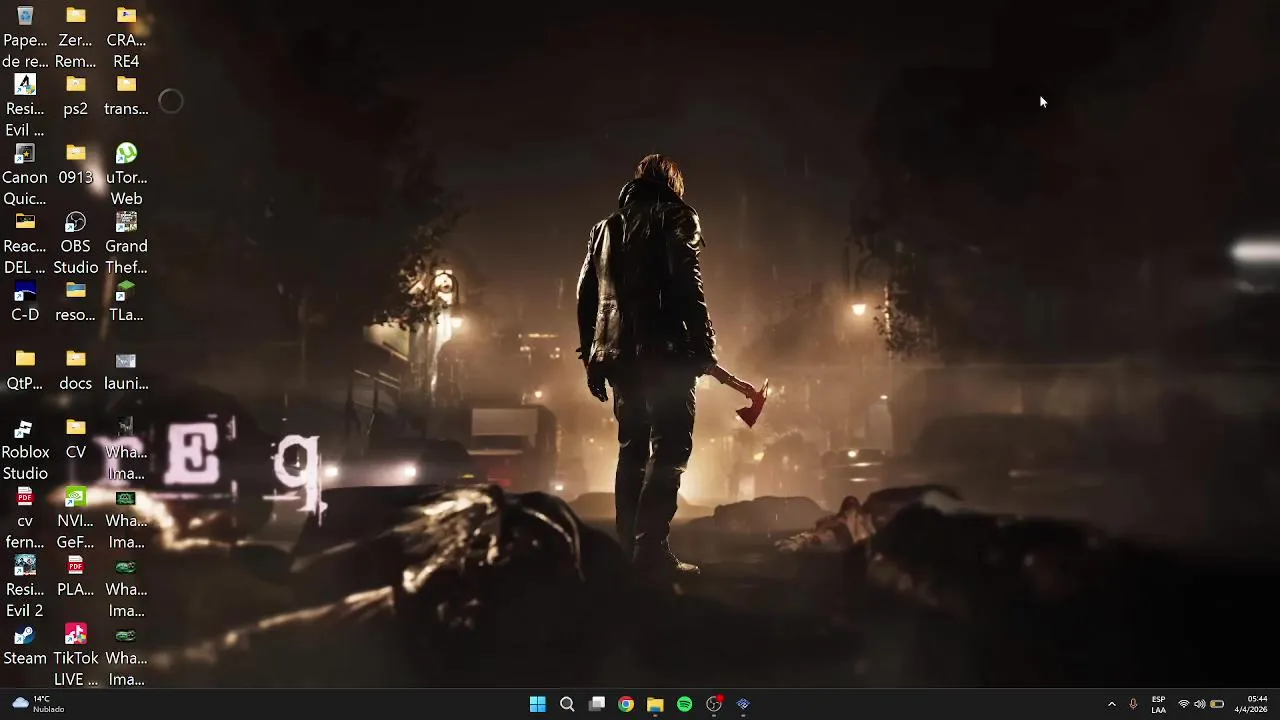Select the PLA... PDF file on desktop
Image resolution: width=1280 pixels, height=720 pixels.
click(x=76, y=578)
